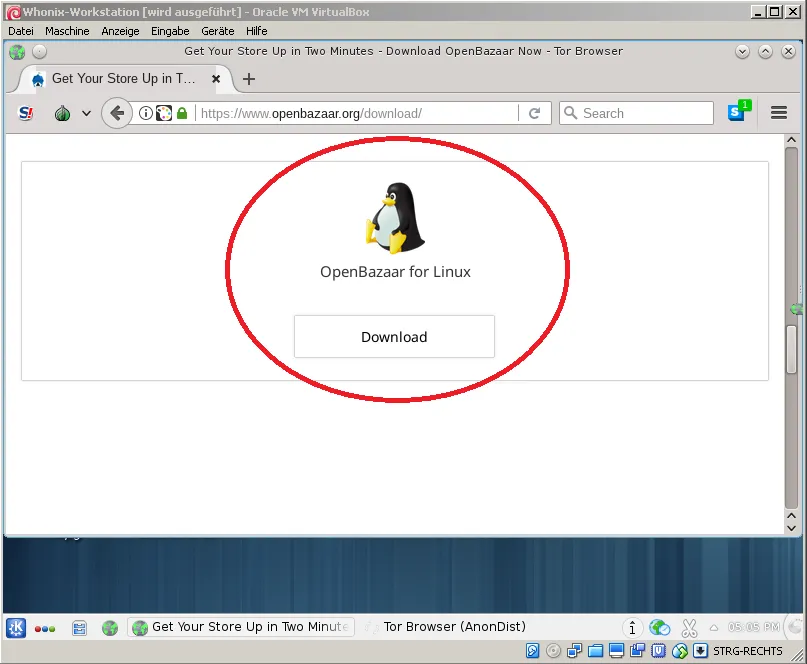Click the magnifier icon in search box

pos(570,113)
